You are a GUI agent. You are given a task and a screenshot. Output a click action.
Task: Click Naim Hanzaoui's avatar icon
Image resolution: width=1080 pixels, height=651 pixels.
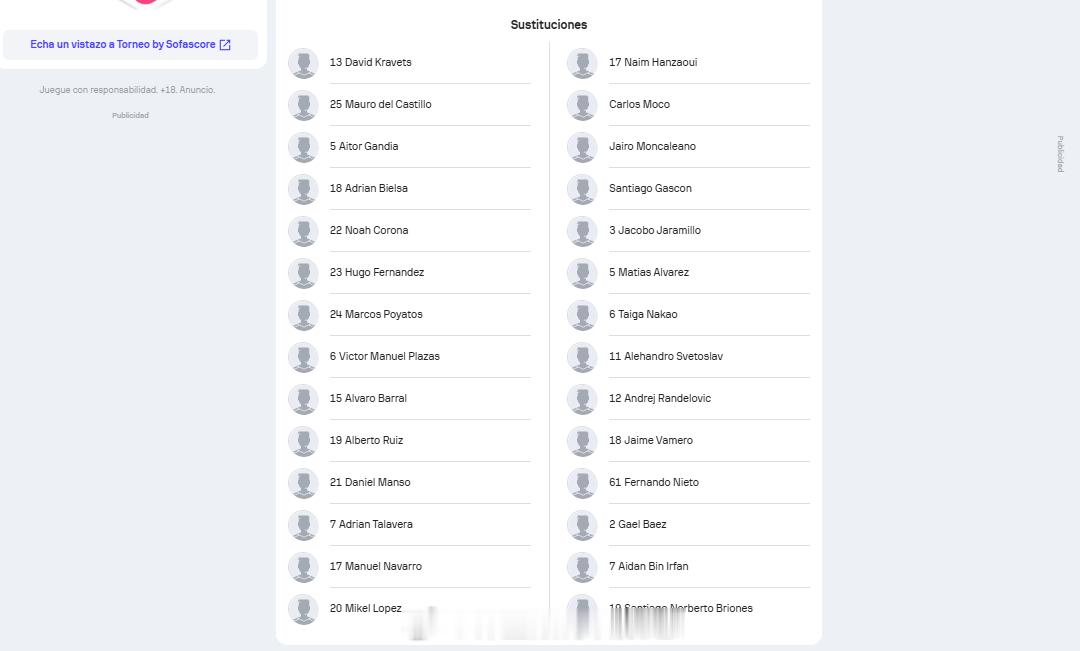(x=582, y=63)
